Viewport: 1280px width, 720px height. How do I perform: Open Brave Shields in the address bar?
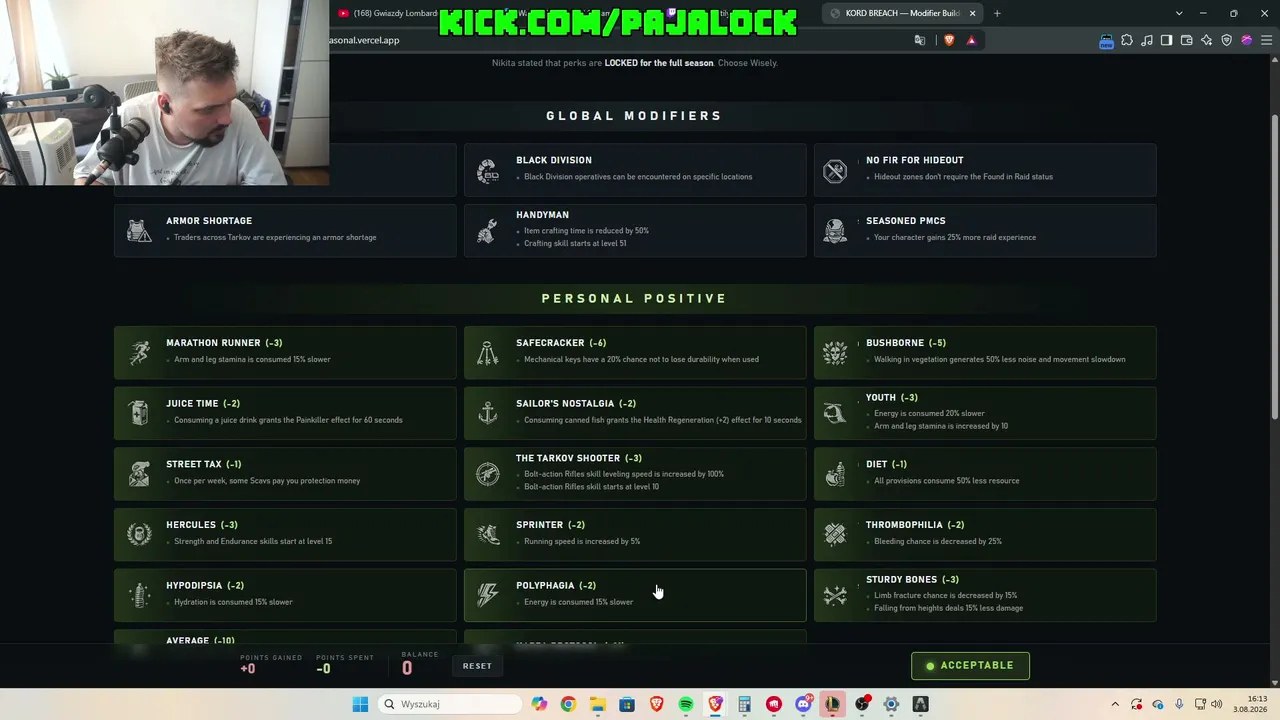tap(949, 40)
